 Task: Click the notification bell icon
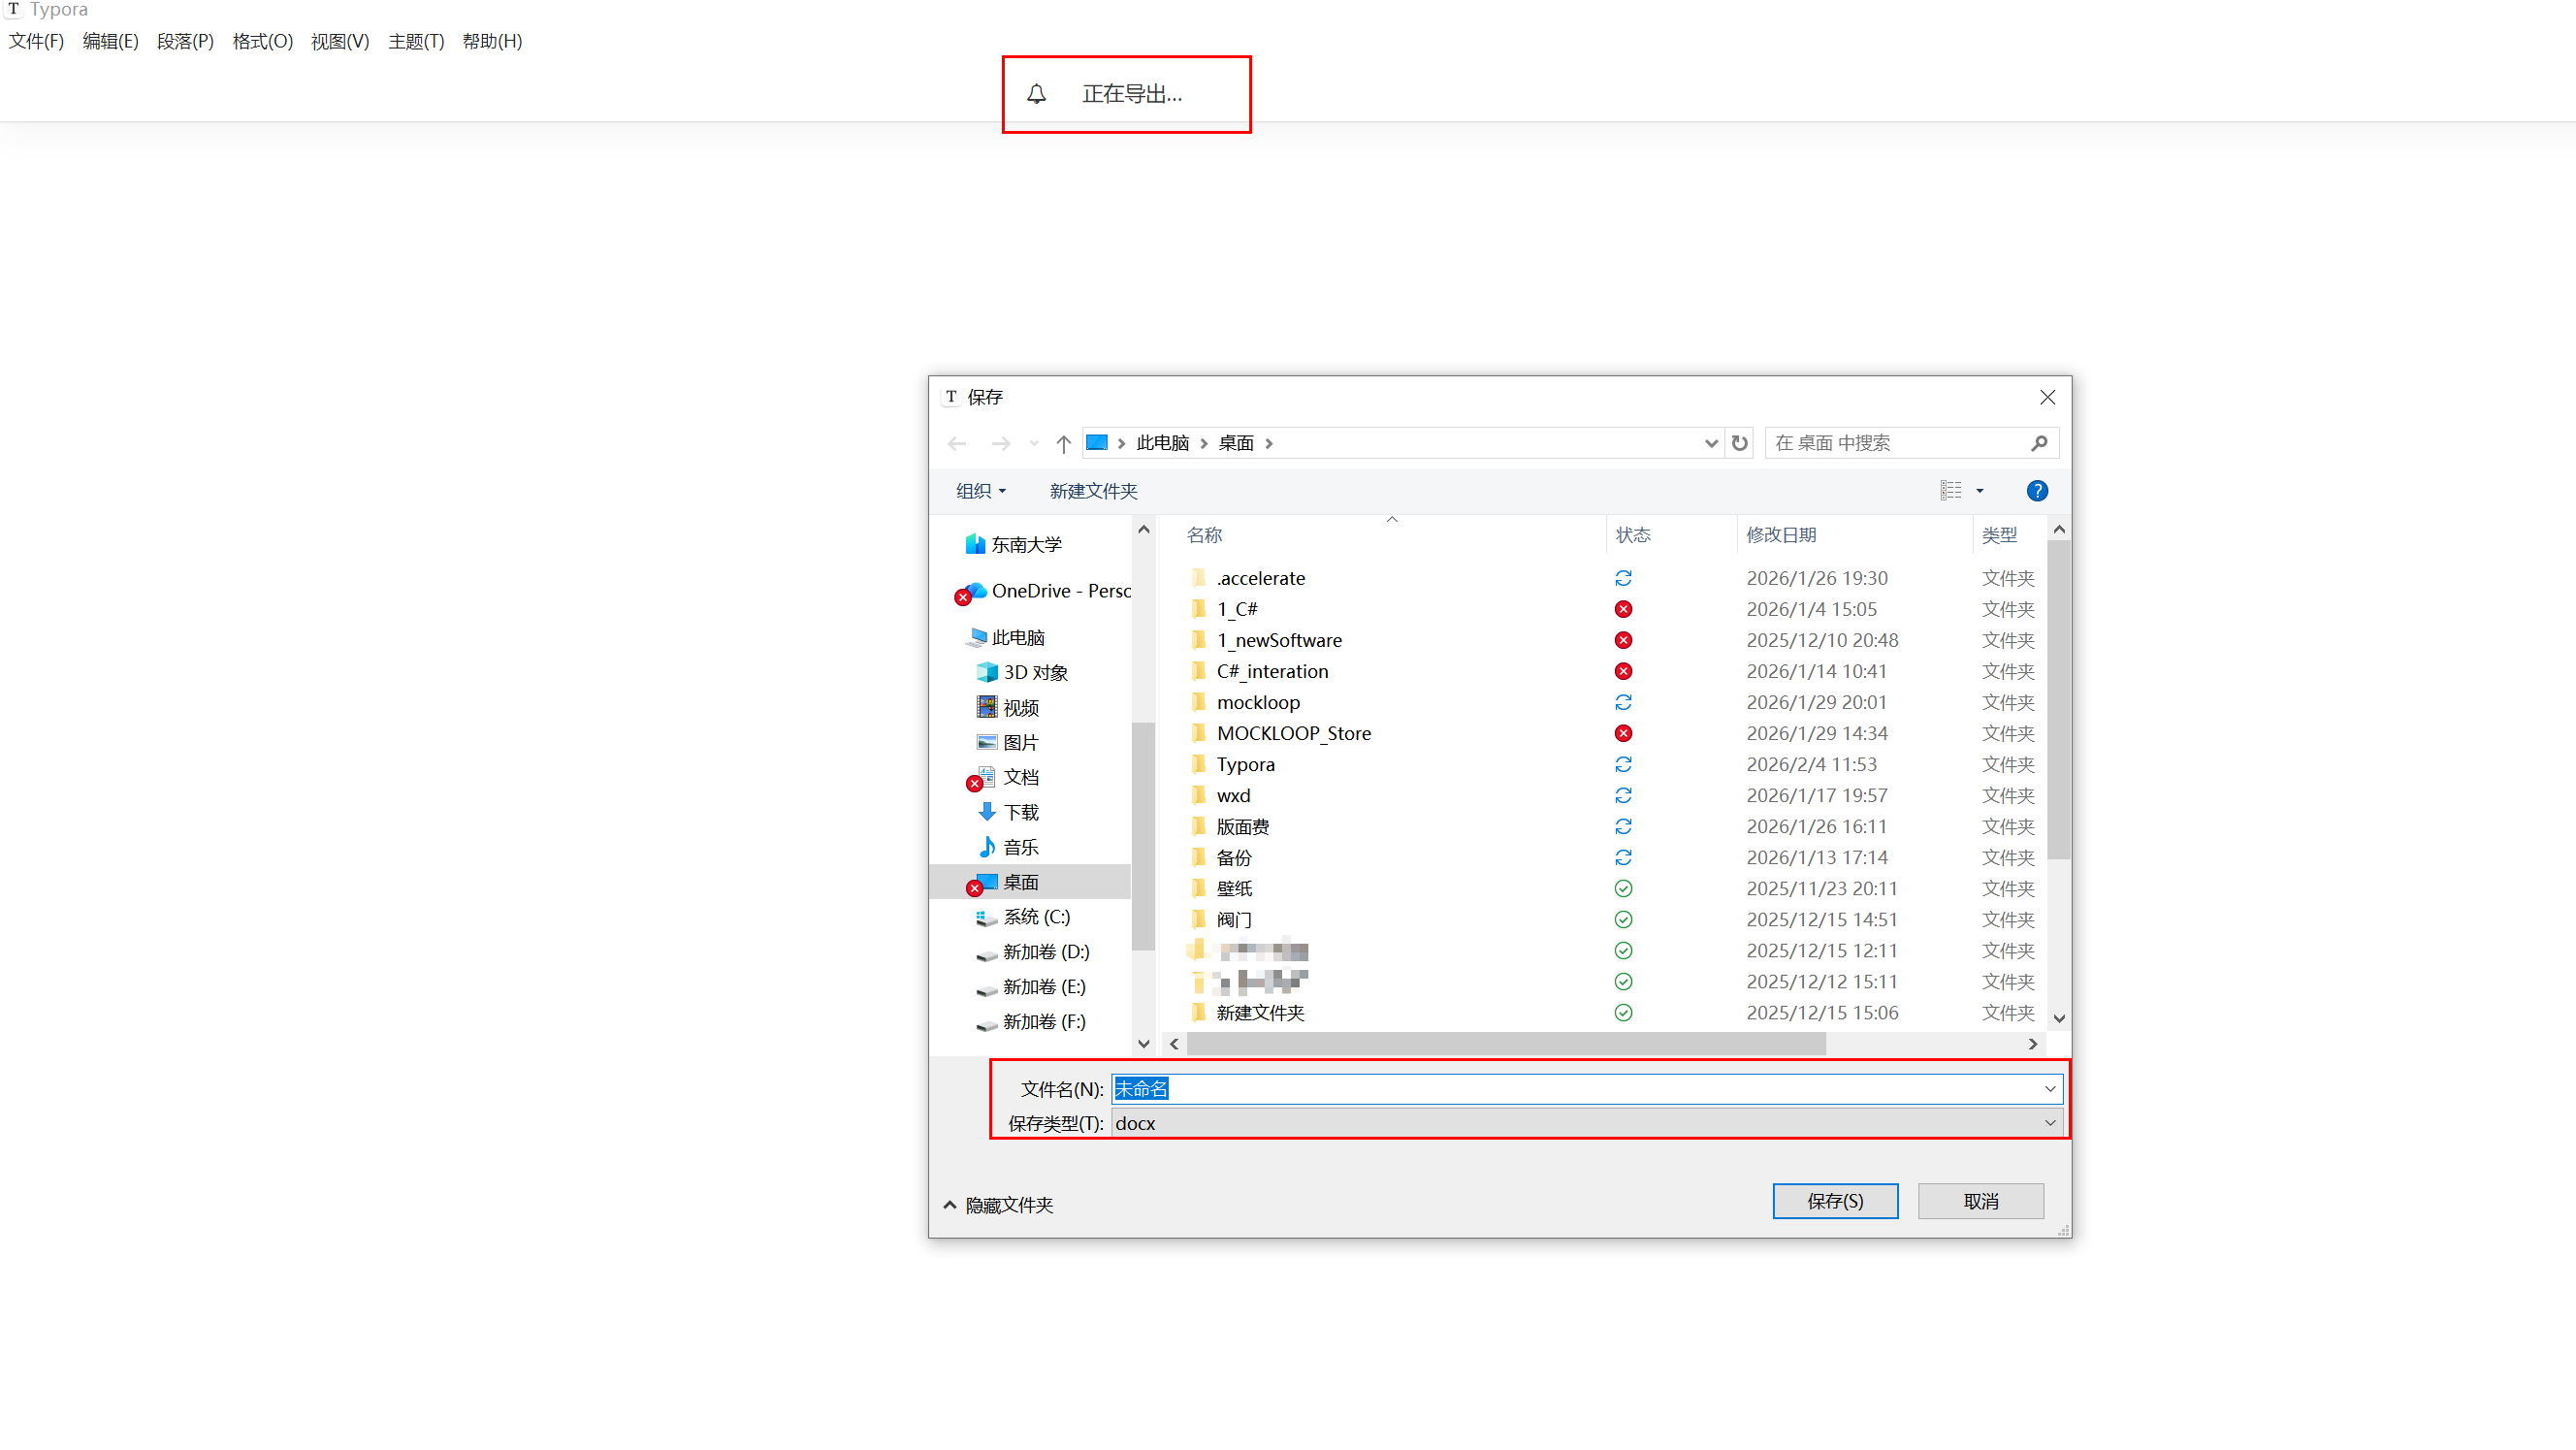1036,94
